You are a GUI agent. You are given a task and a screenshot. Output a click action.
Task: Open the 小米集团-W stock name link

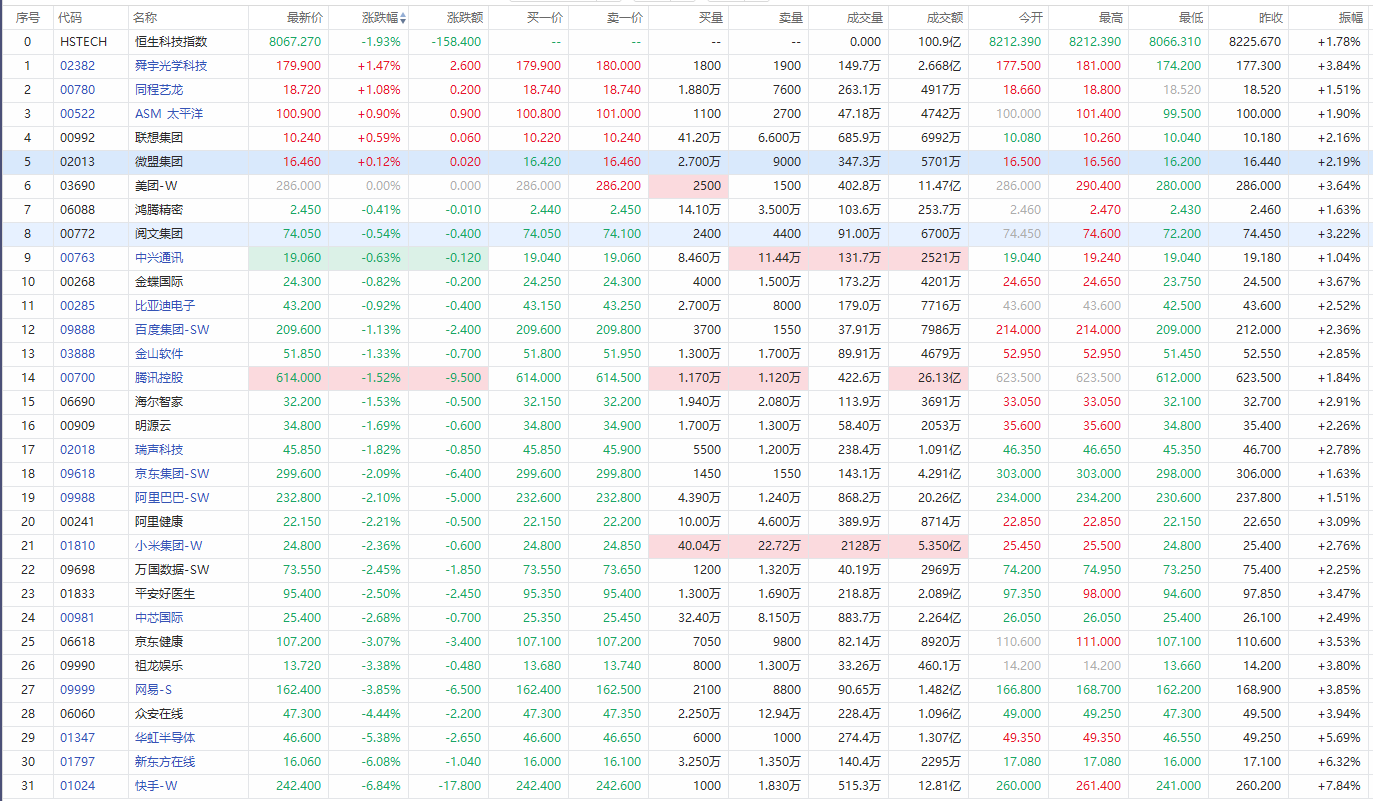click(x=169, y=546)
